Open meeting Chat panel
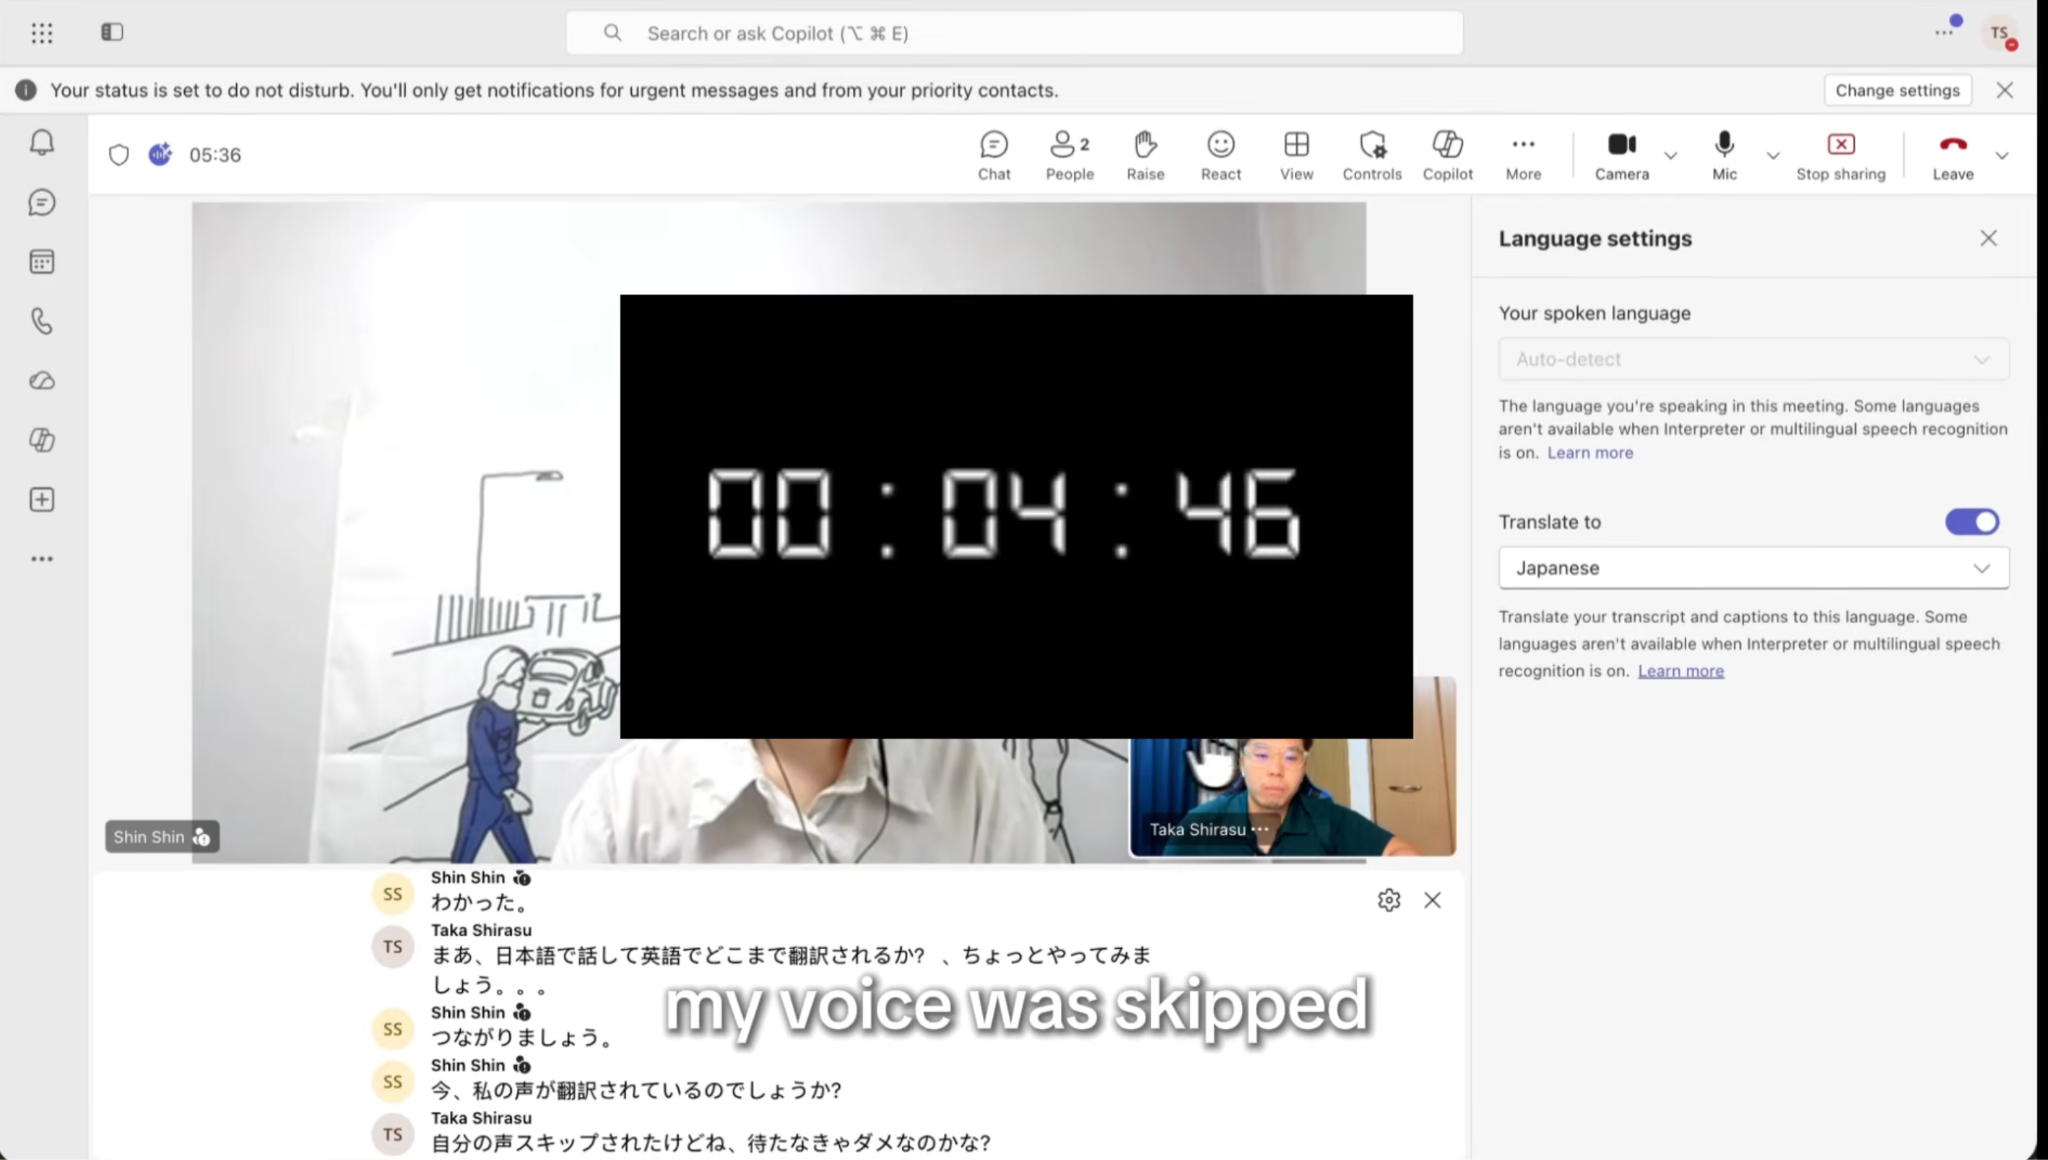The image size is (2048, 1160). (x=994, y=156)
